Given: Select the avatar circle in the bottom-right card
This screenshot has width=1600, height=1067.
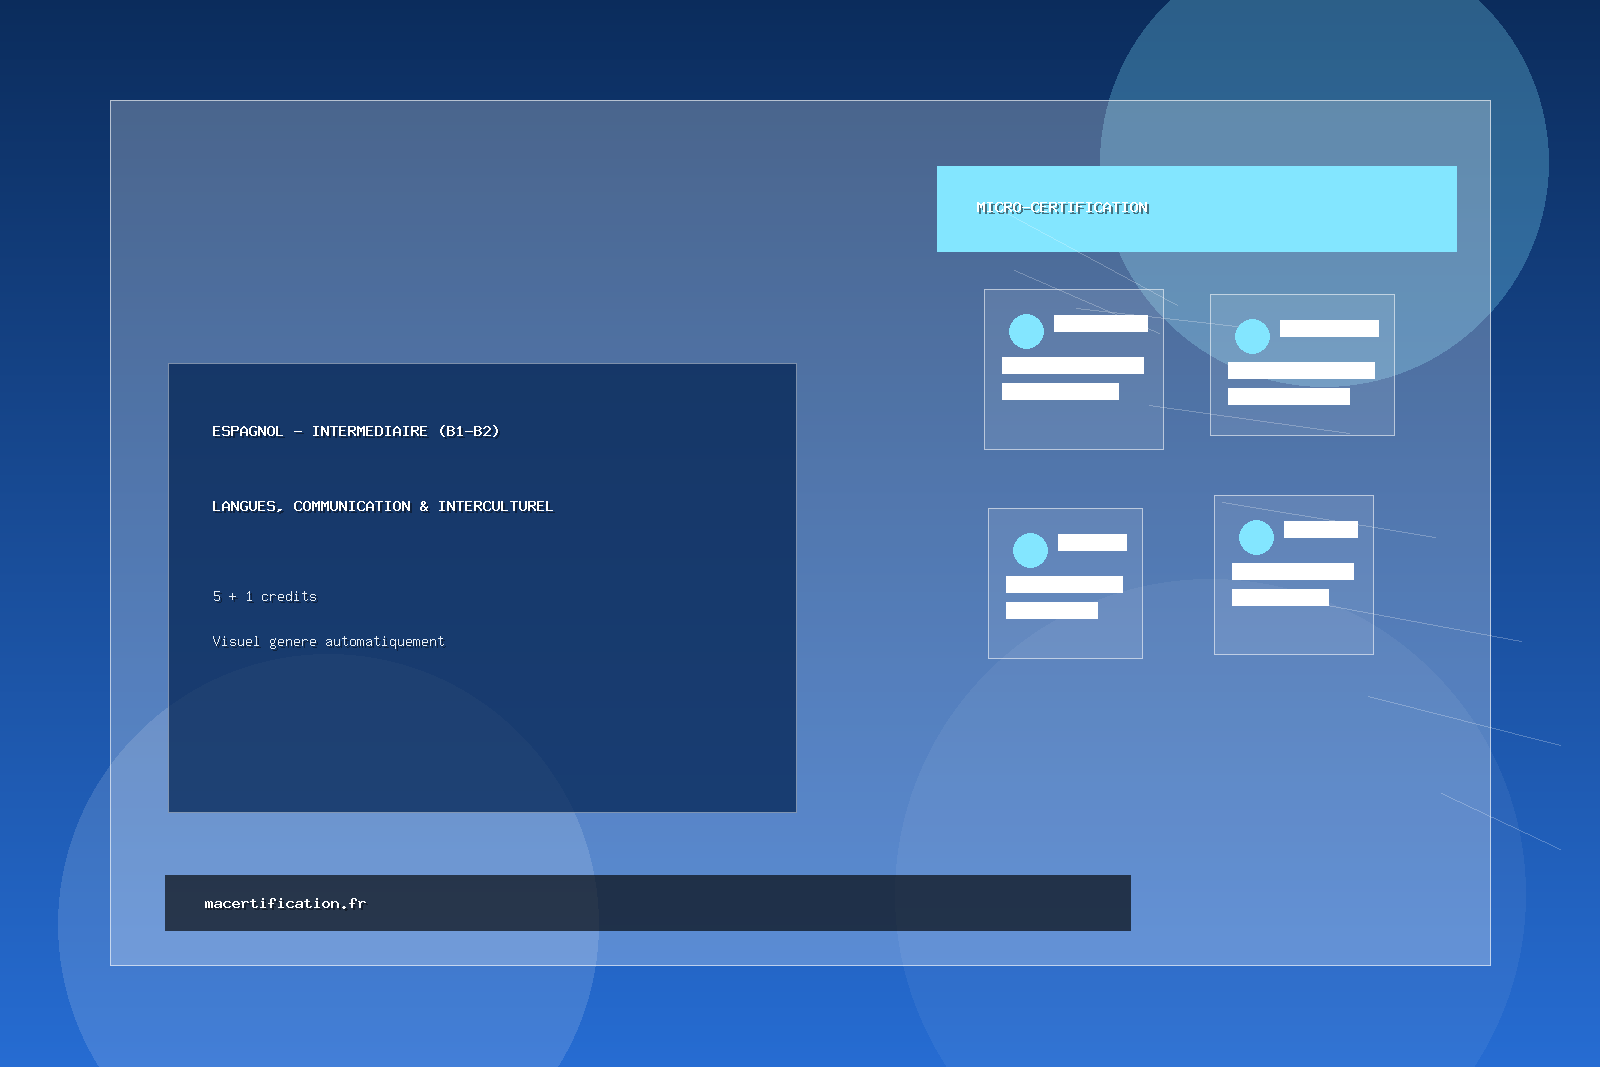Looking at the screenshot, I should (1256, 537).
